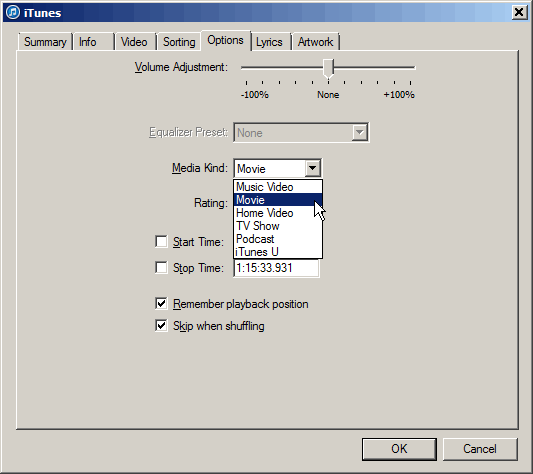
Task: Go to the Video tab
Action: [135, 42]
